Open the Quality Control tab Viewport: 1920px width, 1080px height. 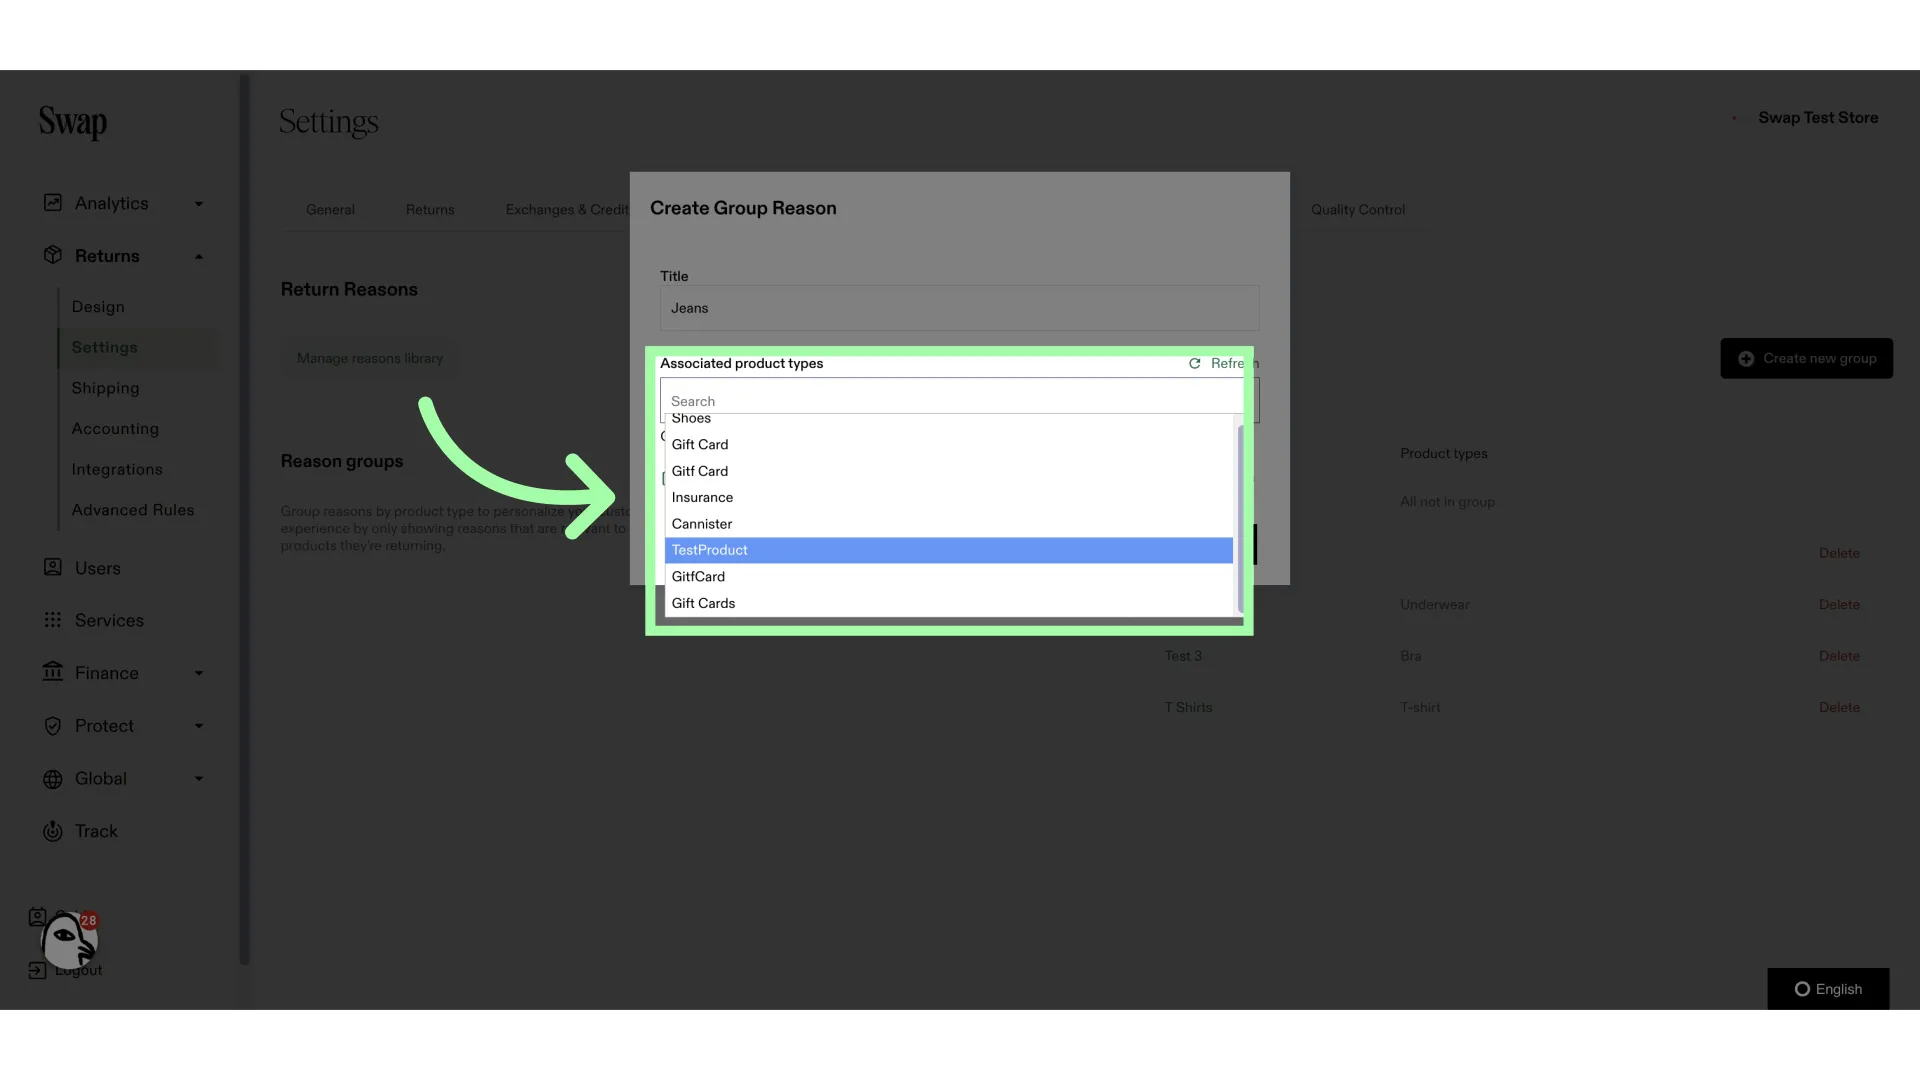coord(1358,210)
